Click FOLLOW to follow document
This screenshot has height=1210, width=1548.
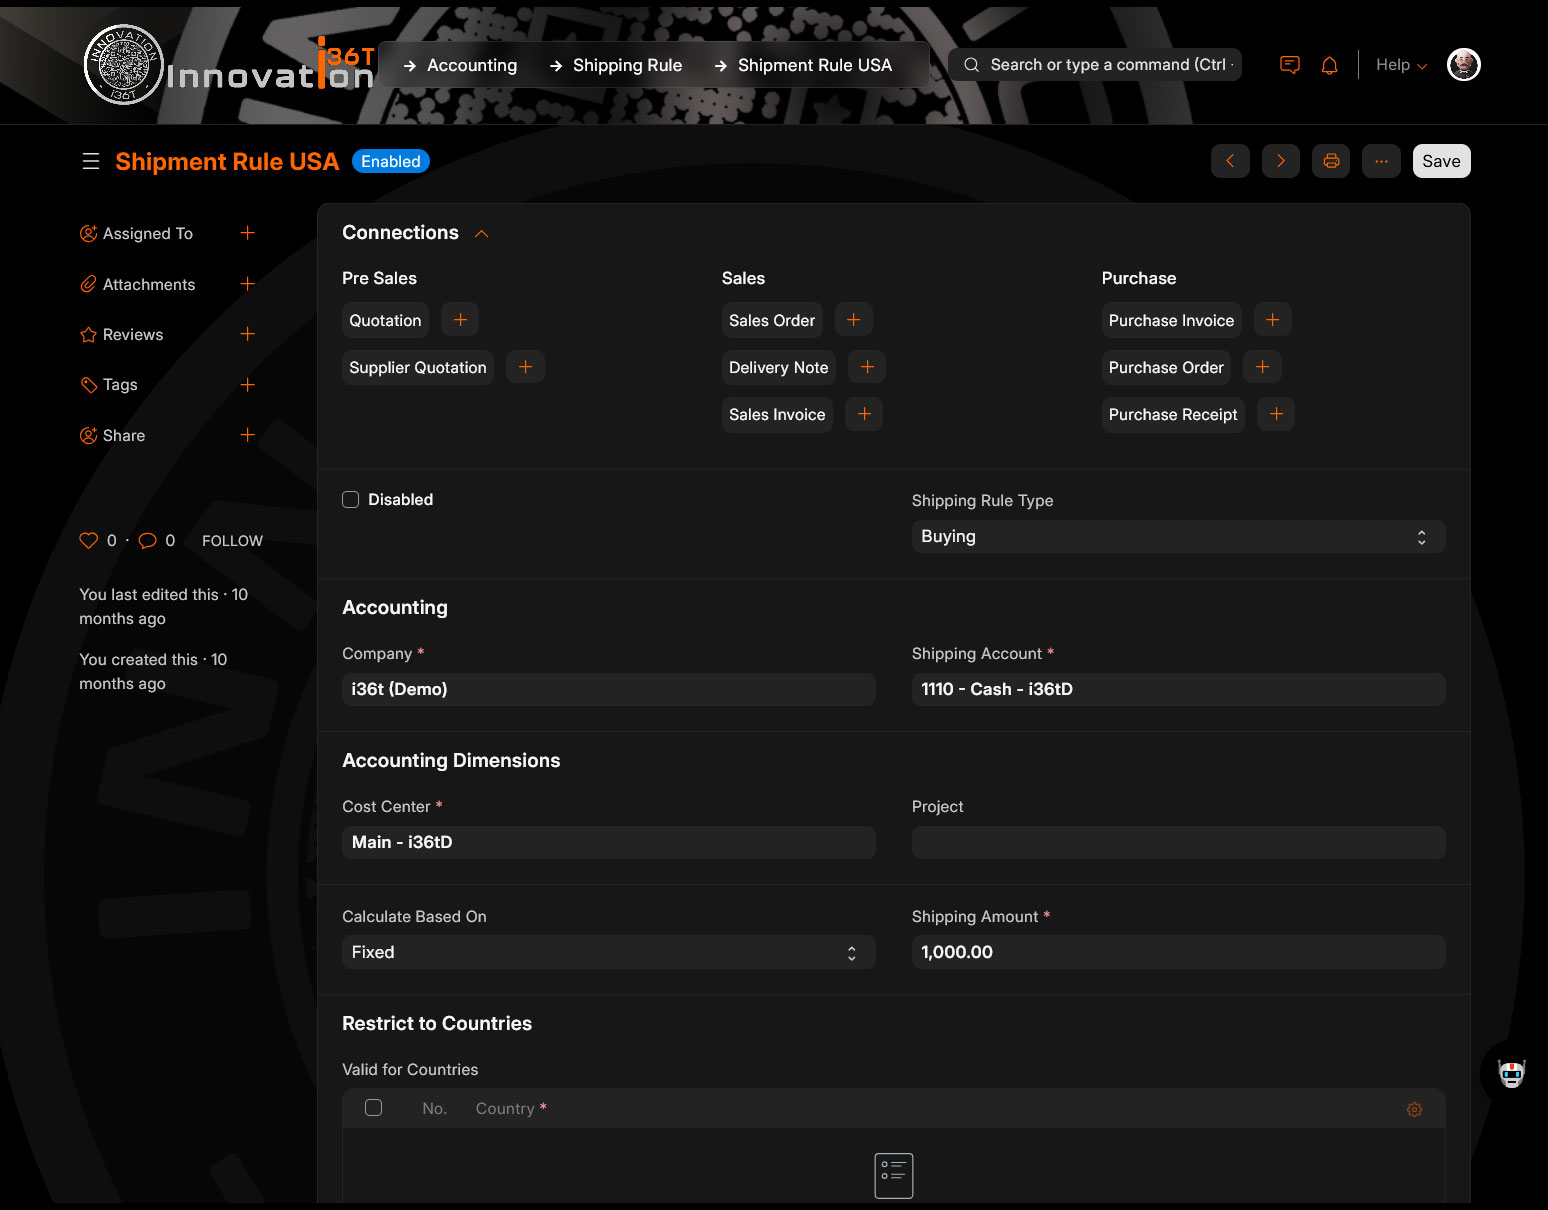coord(232,541)
